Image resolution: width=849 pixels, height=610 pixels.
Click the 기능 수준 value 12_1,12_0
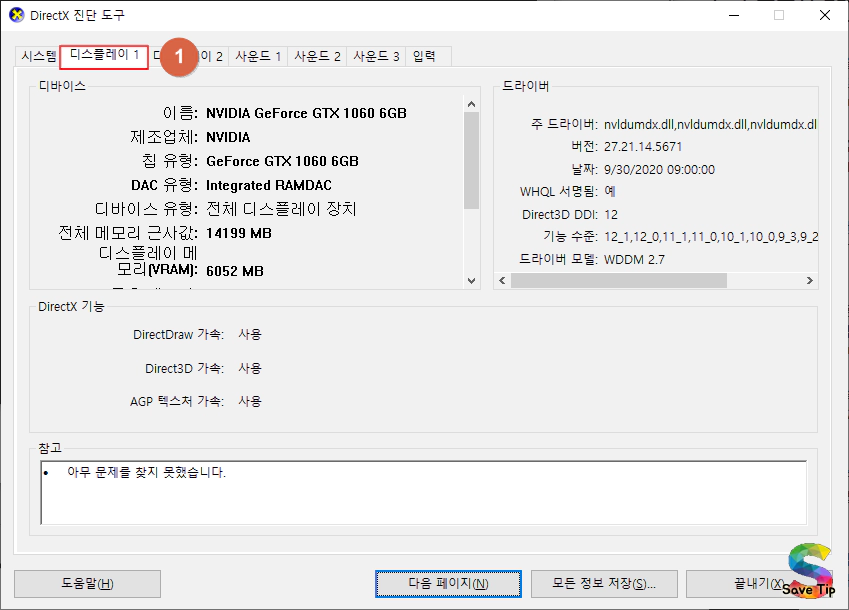710,237
